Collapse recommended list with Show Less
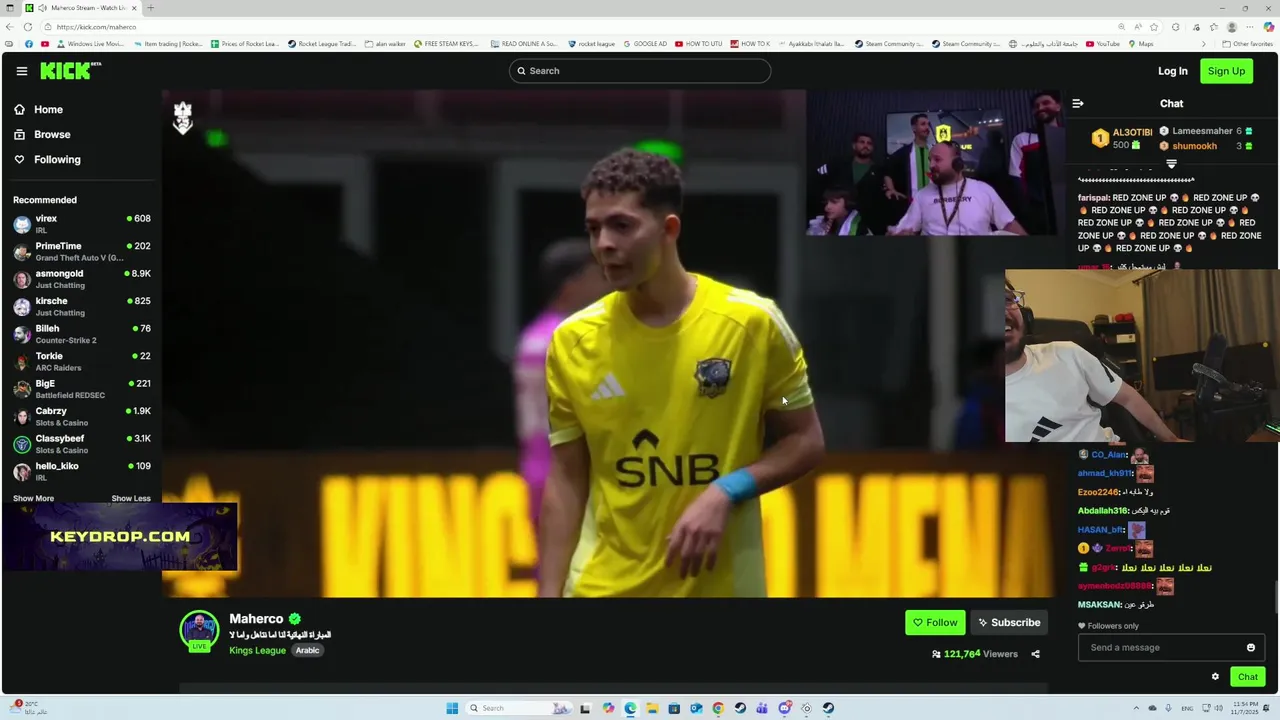Viewport: 1280px width, 720px height. pyautogui.click(x=131, y=498)
